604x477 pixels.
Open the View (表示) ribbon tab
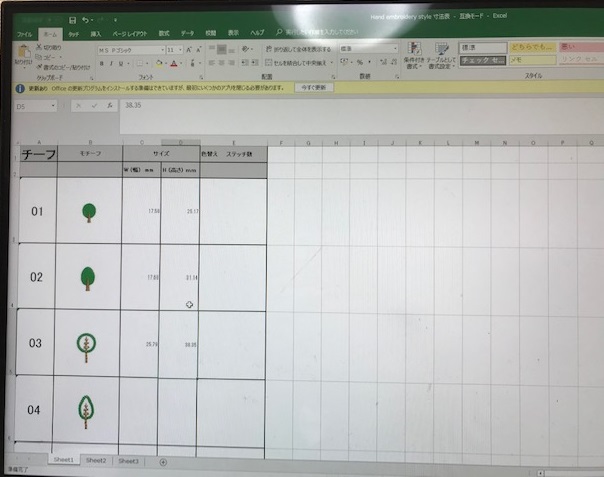point(233,33)
